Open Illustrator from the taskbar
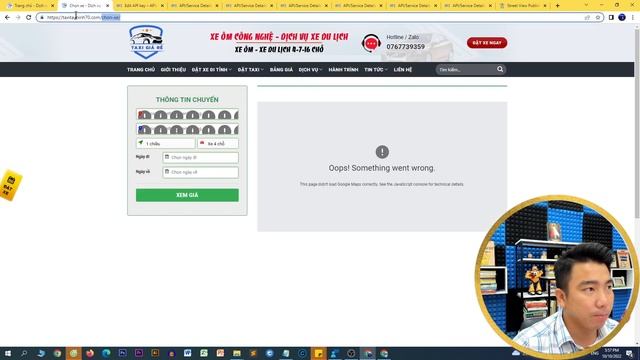The height and width of the screenshot is (360, 640). tap(155, 353)
